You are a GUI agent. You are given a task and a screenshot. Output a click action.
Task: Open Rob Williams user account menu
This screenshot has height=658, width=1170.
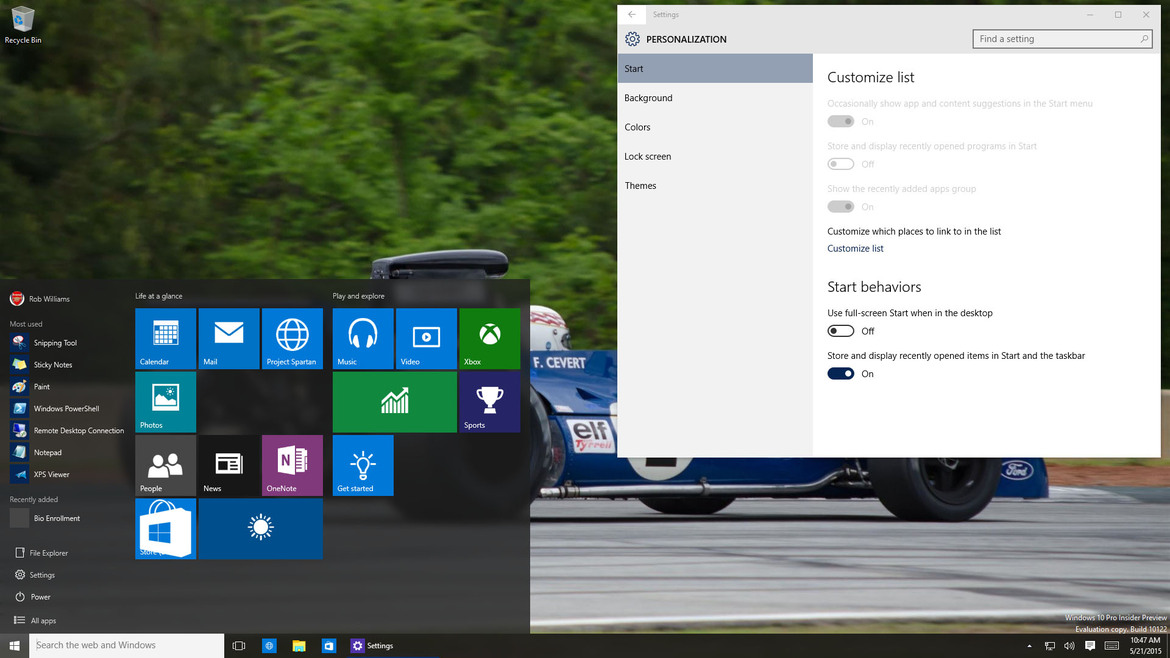[x=40, y=298]
